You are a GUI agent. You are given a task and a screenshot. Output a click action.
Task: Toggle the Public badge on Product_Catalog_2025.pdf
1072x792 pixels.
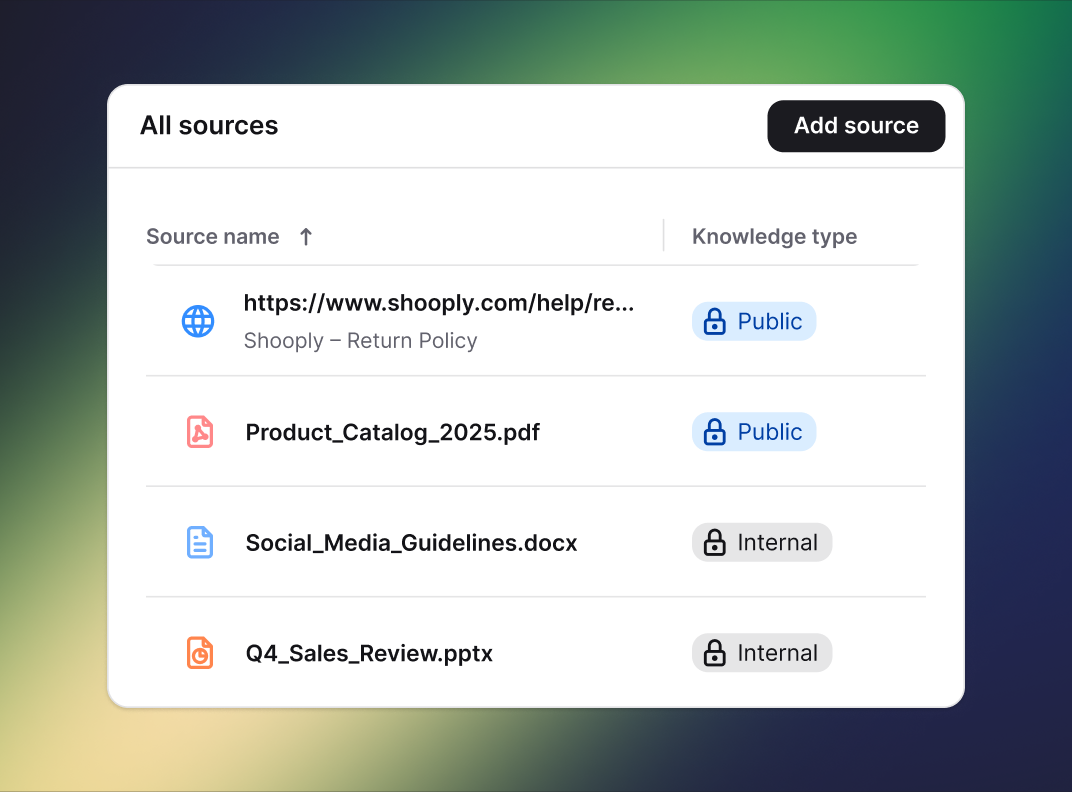tap(754, 432)
